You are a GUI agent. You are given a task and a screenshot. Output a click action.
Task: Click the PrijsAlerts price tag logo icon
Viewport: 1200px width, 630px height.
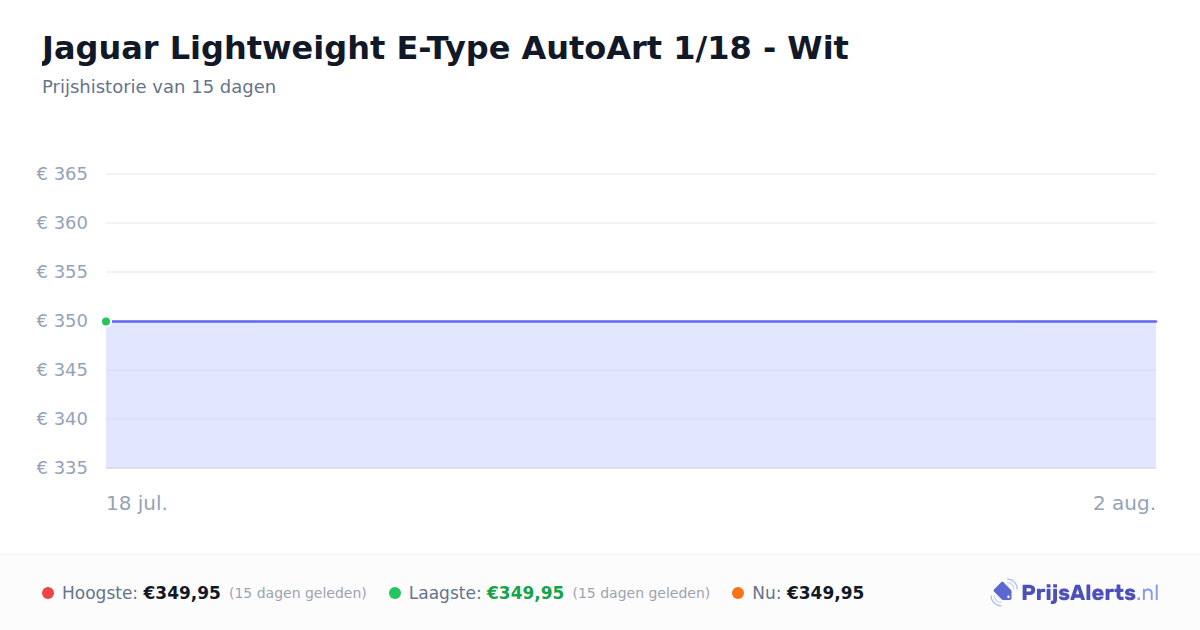[x=1004, y=593]
